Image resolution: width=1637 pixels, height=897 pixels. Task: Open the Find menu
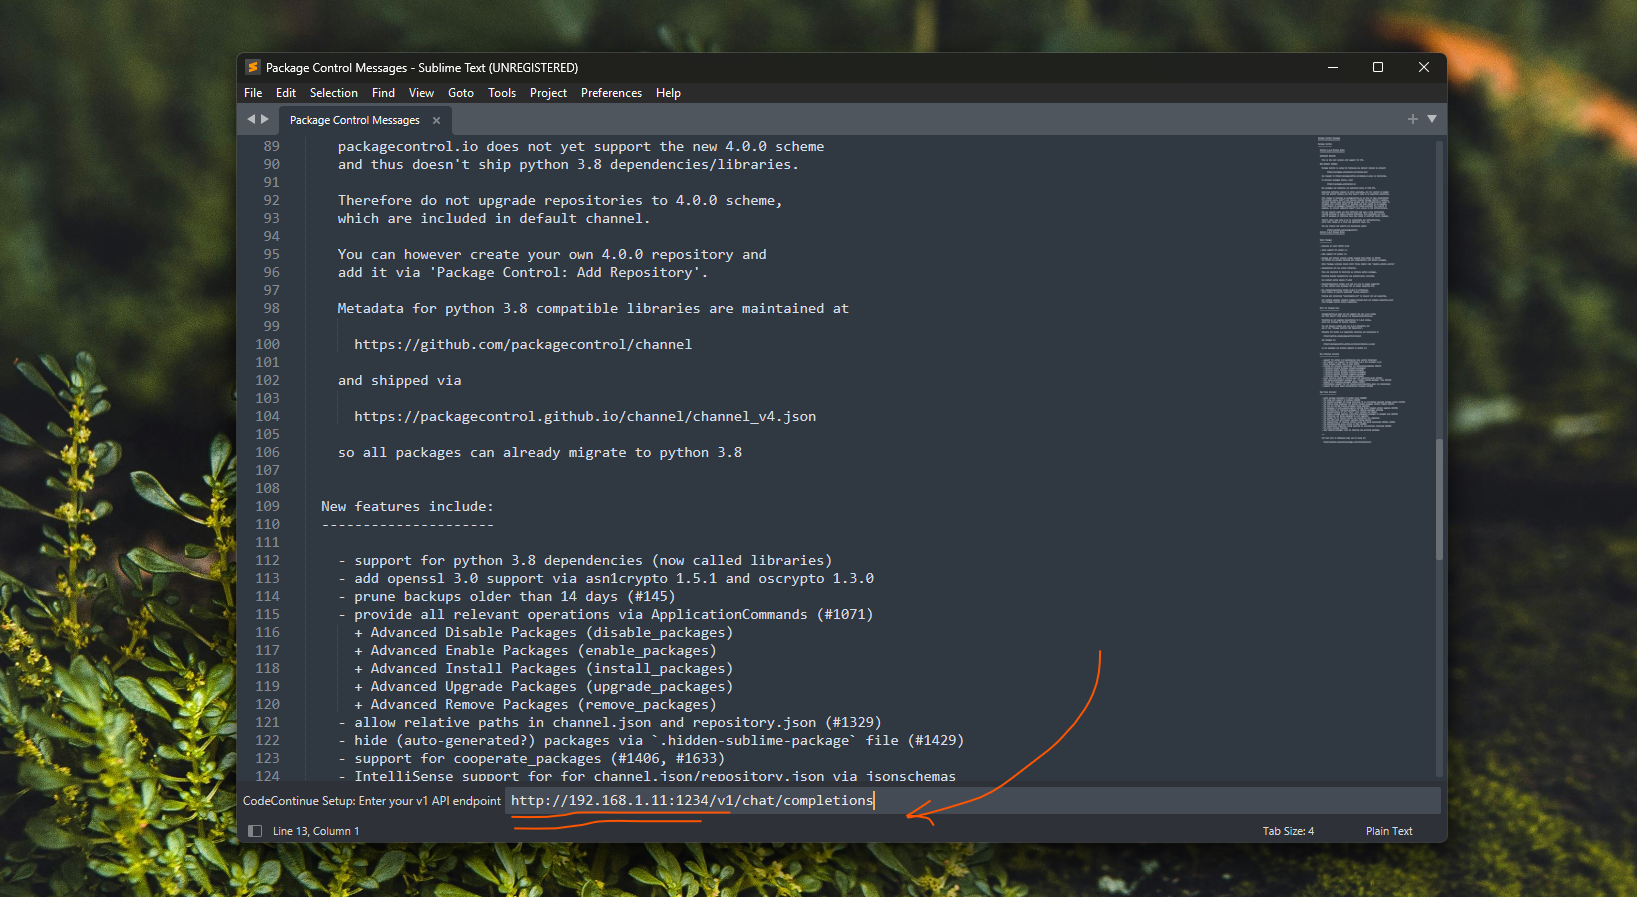(x=383, y=93)
